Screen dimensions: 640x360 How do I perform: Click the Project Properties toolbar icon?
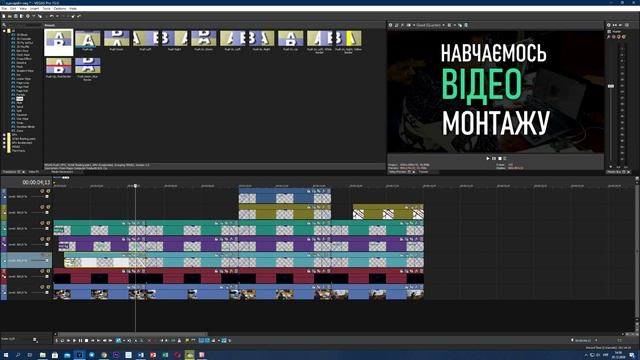(x=28, y=16)
